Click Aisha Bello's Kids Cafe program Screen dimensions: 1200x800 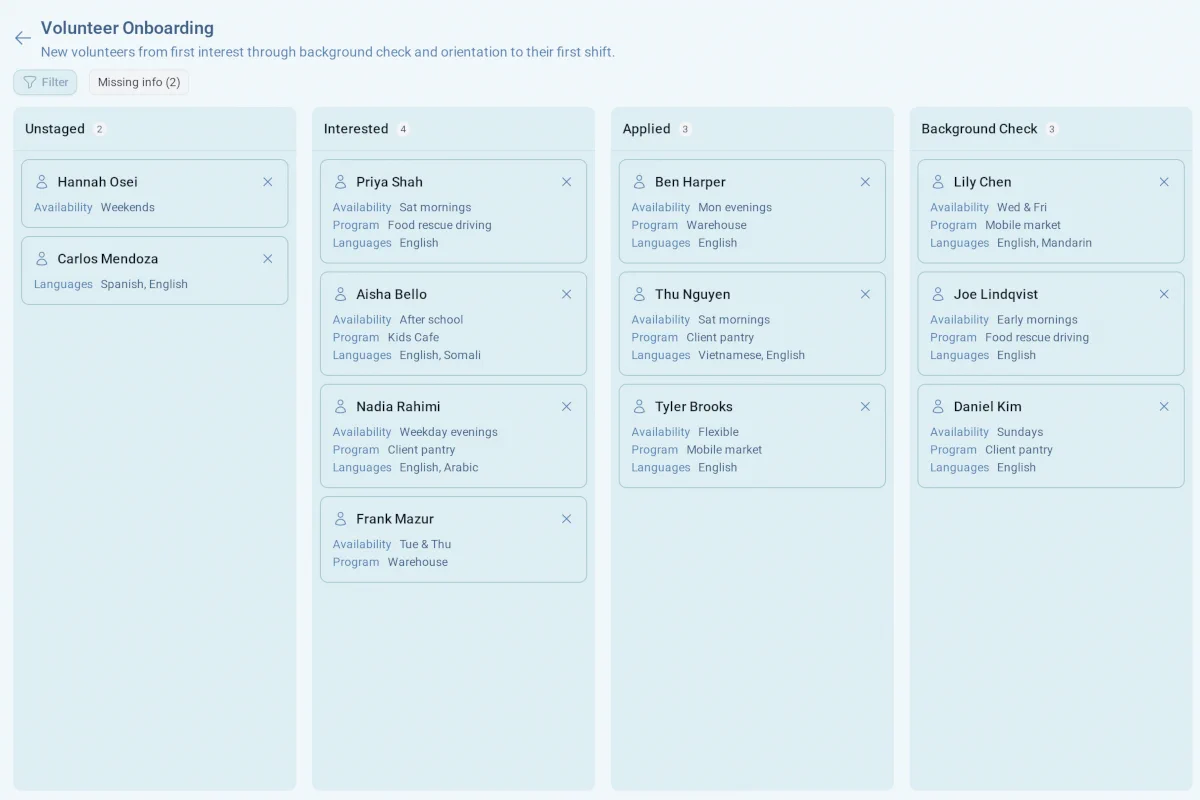point(413,337)
